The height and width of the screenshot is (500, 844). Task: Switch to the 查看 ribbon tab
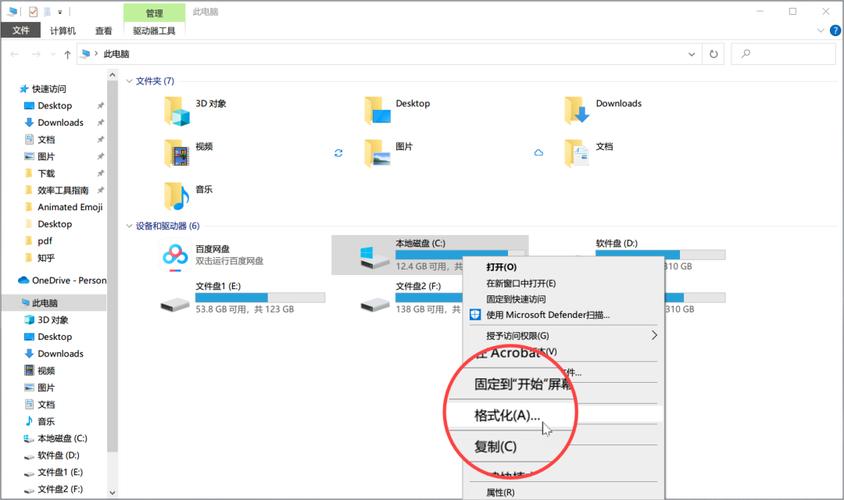click(x=105, y=31)
